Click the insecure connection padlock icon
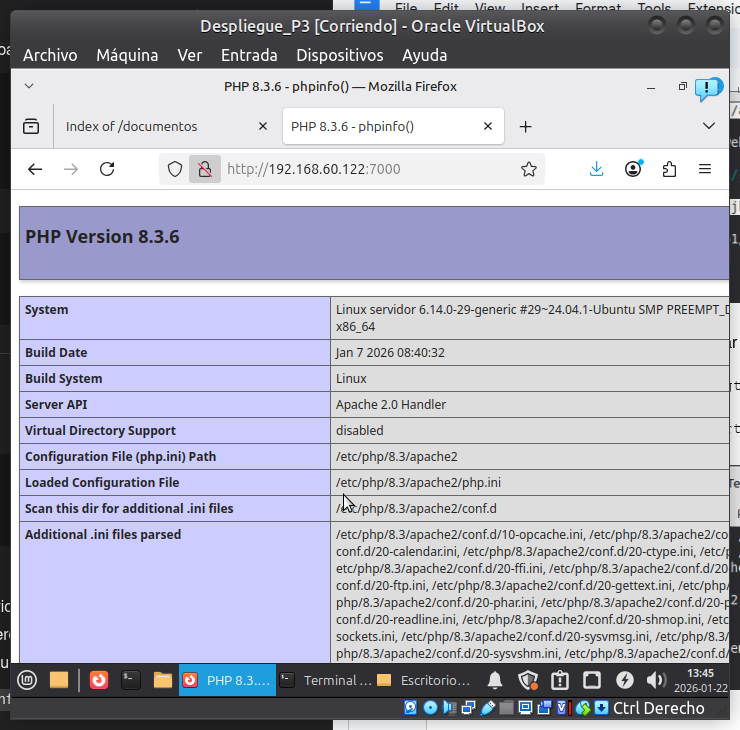This screenshot has width=740, height=730. point(204,169)
